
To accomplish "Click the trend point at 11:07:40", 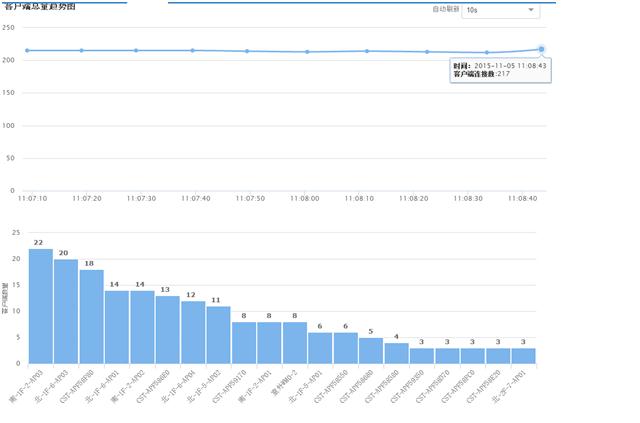I will (x=193, y=51).
